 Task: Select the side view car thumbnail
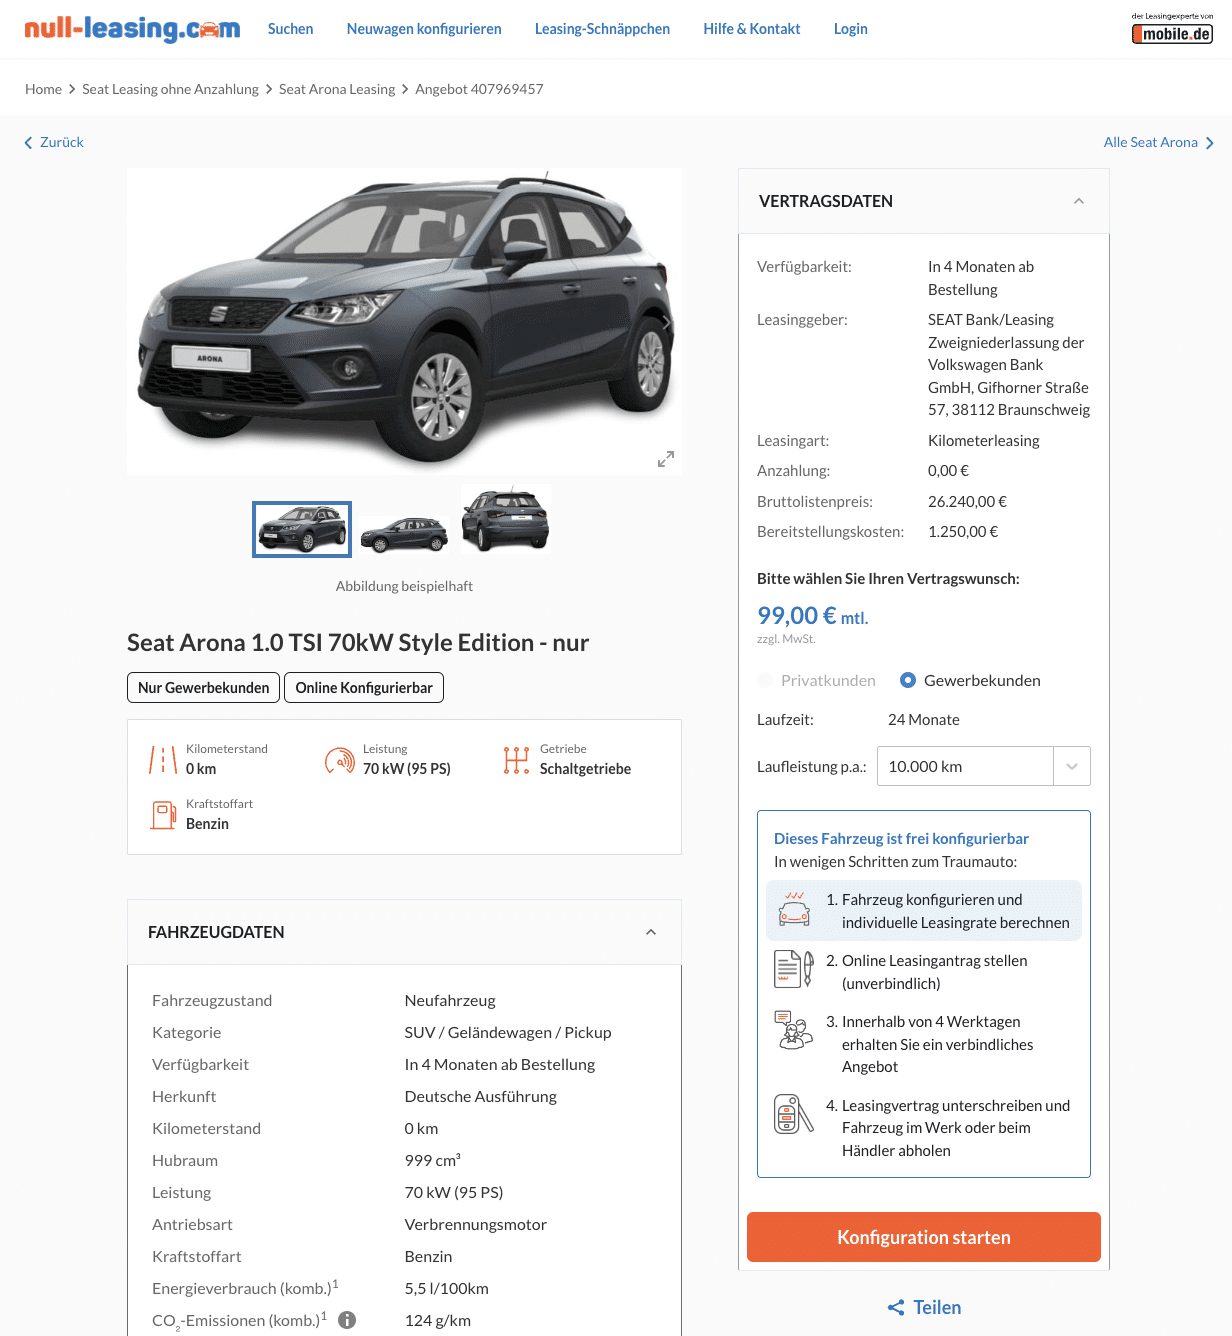click(x=405, y=533)
